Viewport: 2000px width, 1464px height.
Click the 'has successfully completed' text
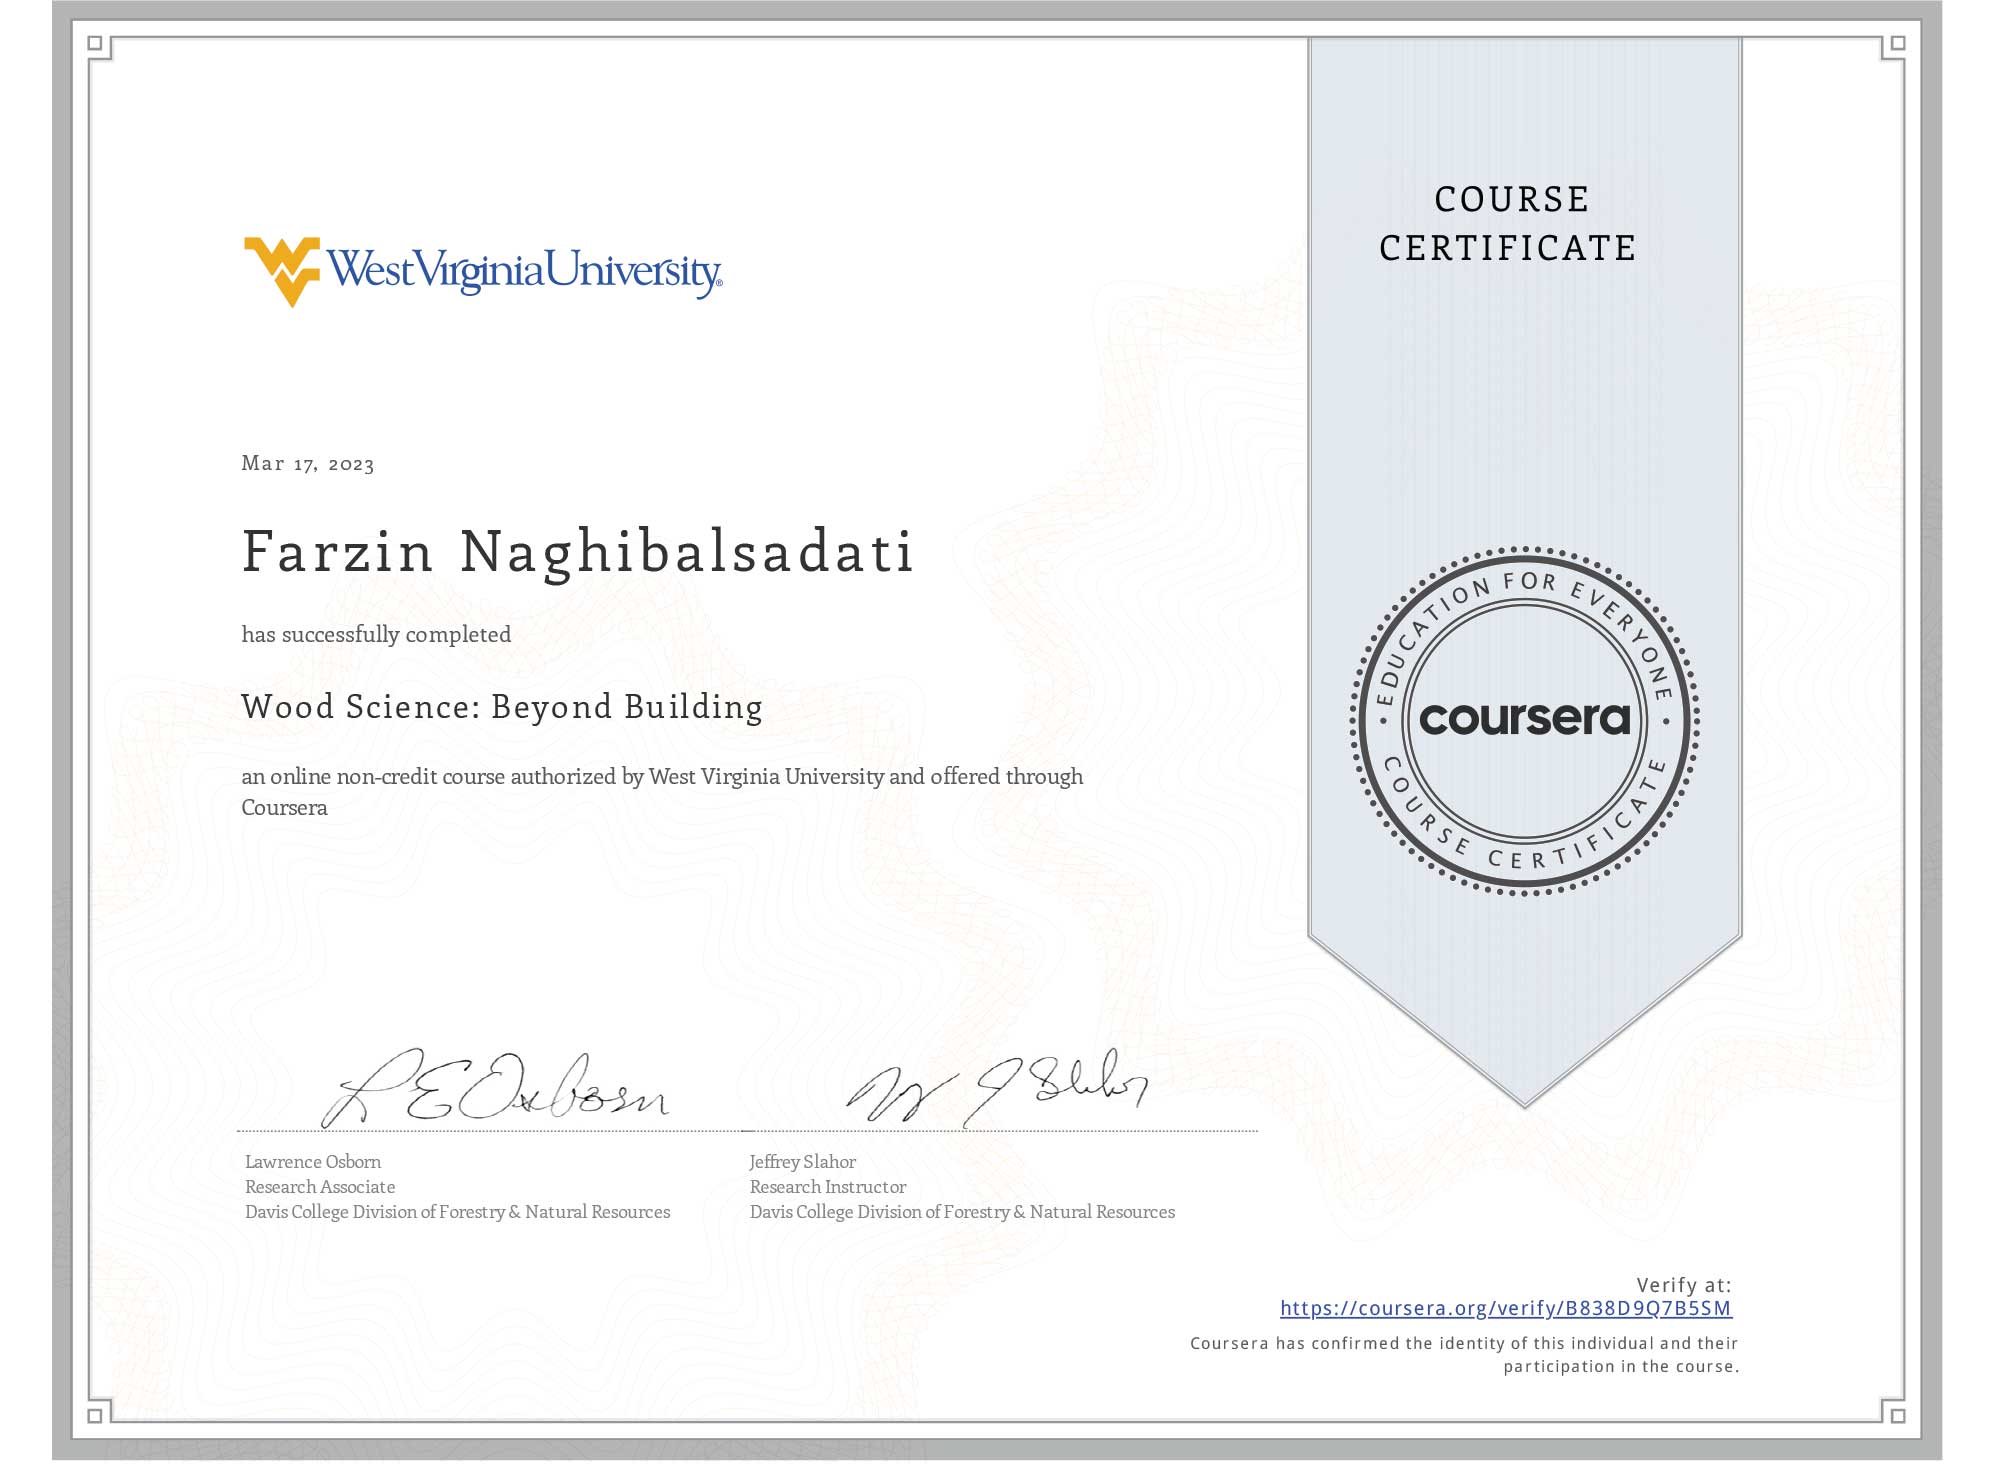point(376,635)
